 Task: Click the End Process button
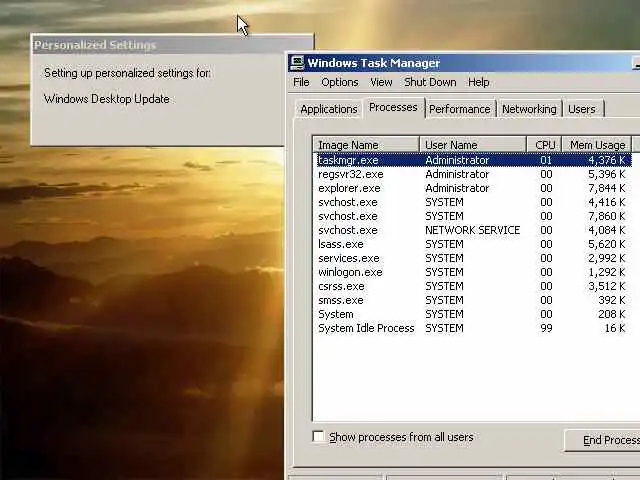point(602,440)
